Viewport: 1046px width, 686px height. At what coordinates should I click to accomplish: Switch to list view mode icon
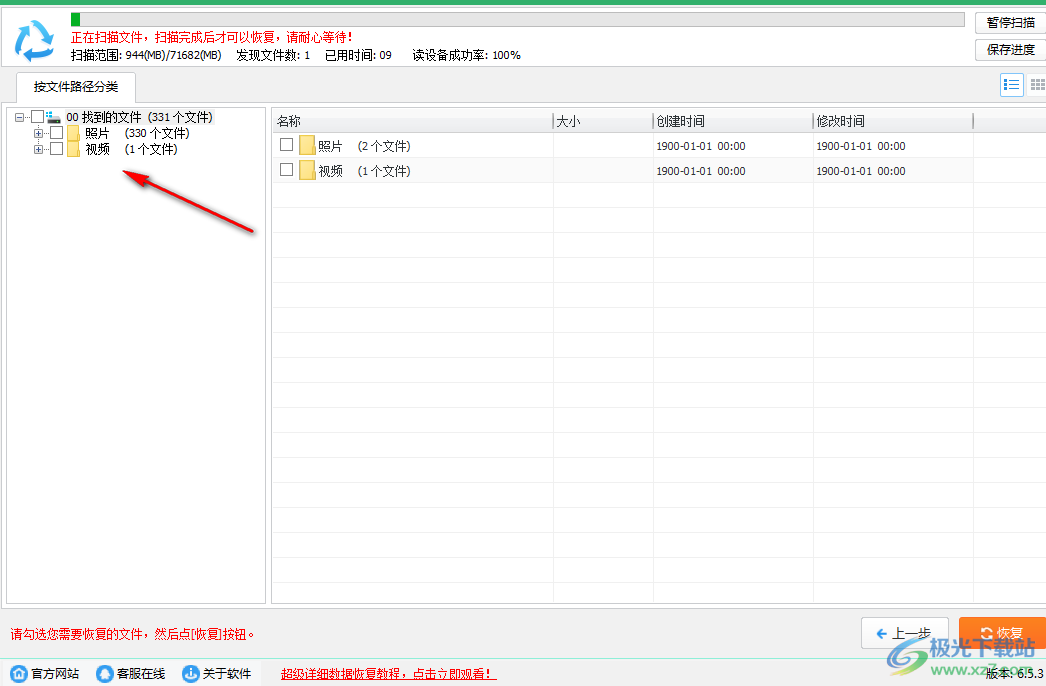pos(1011,85)
